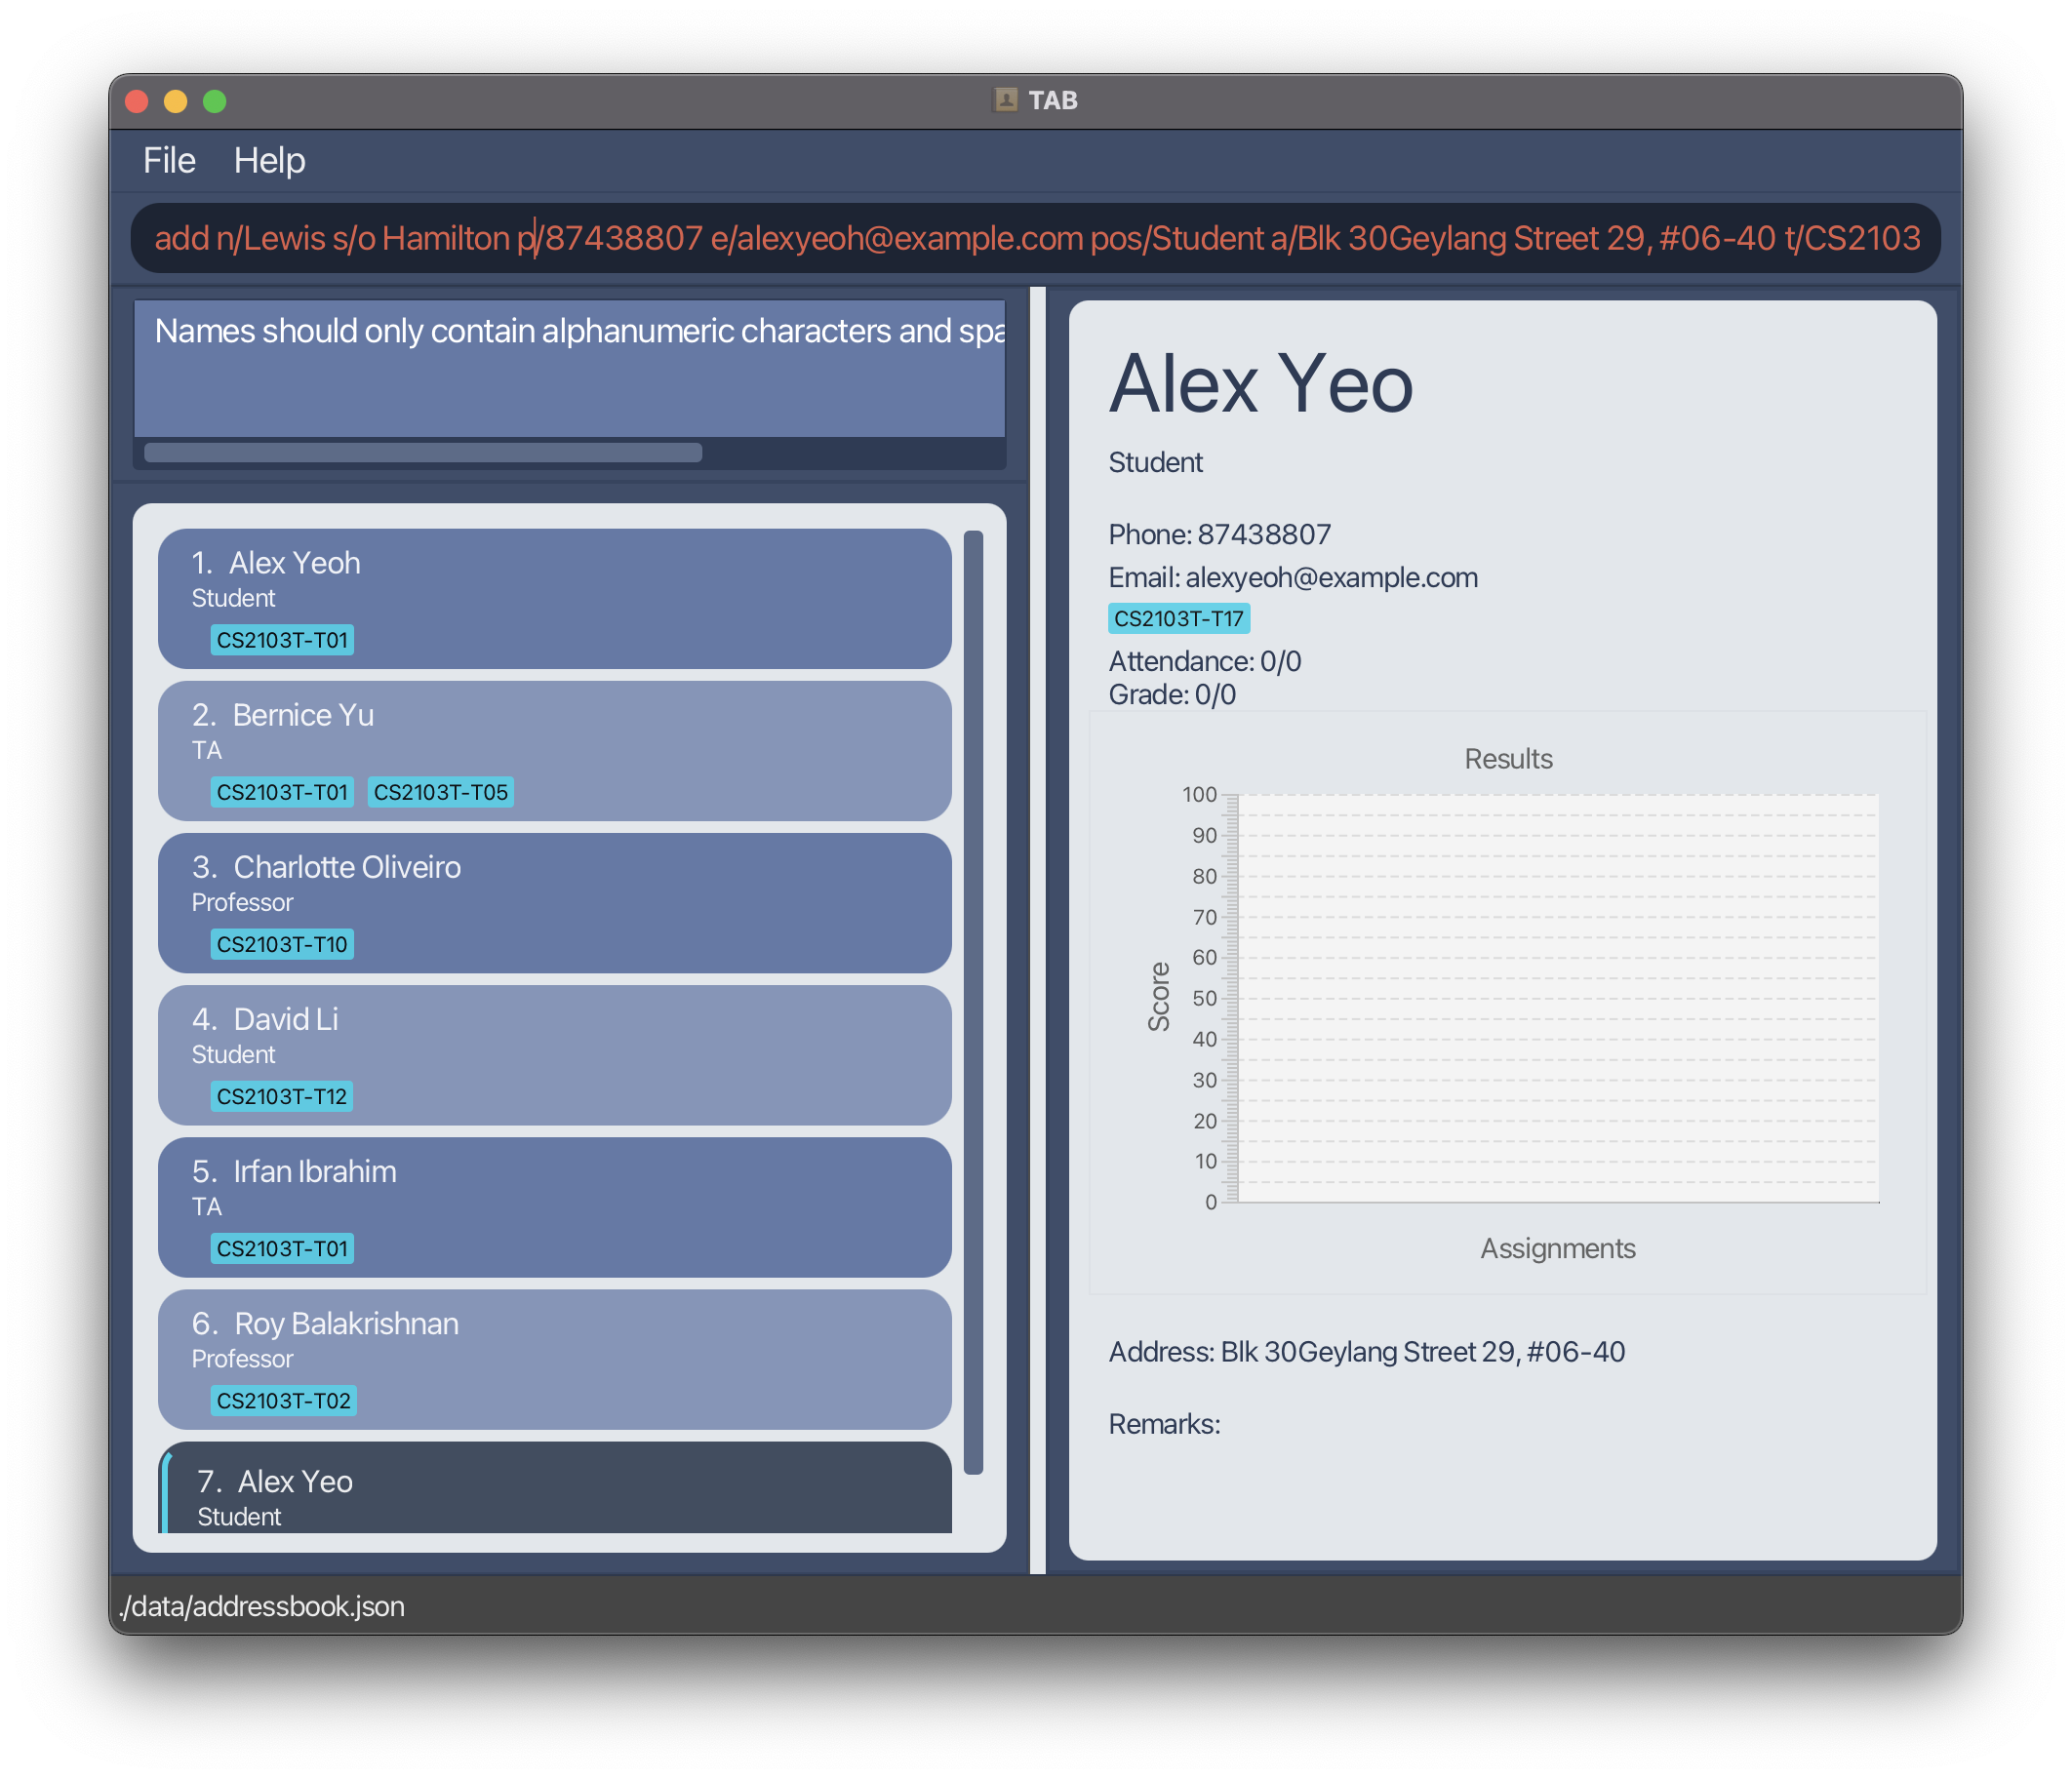Select the David Li contact card
The height and width of the screenshot is (1779, 2072).
pyautogui.click(x=554, y=1054)
